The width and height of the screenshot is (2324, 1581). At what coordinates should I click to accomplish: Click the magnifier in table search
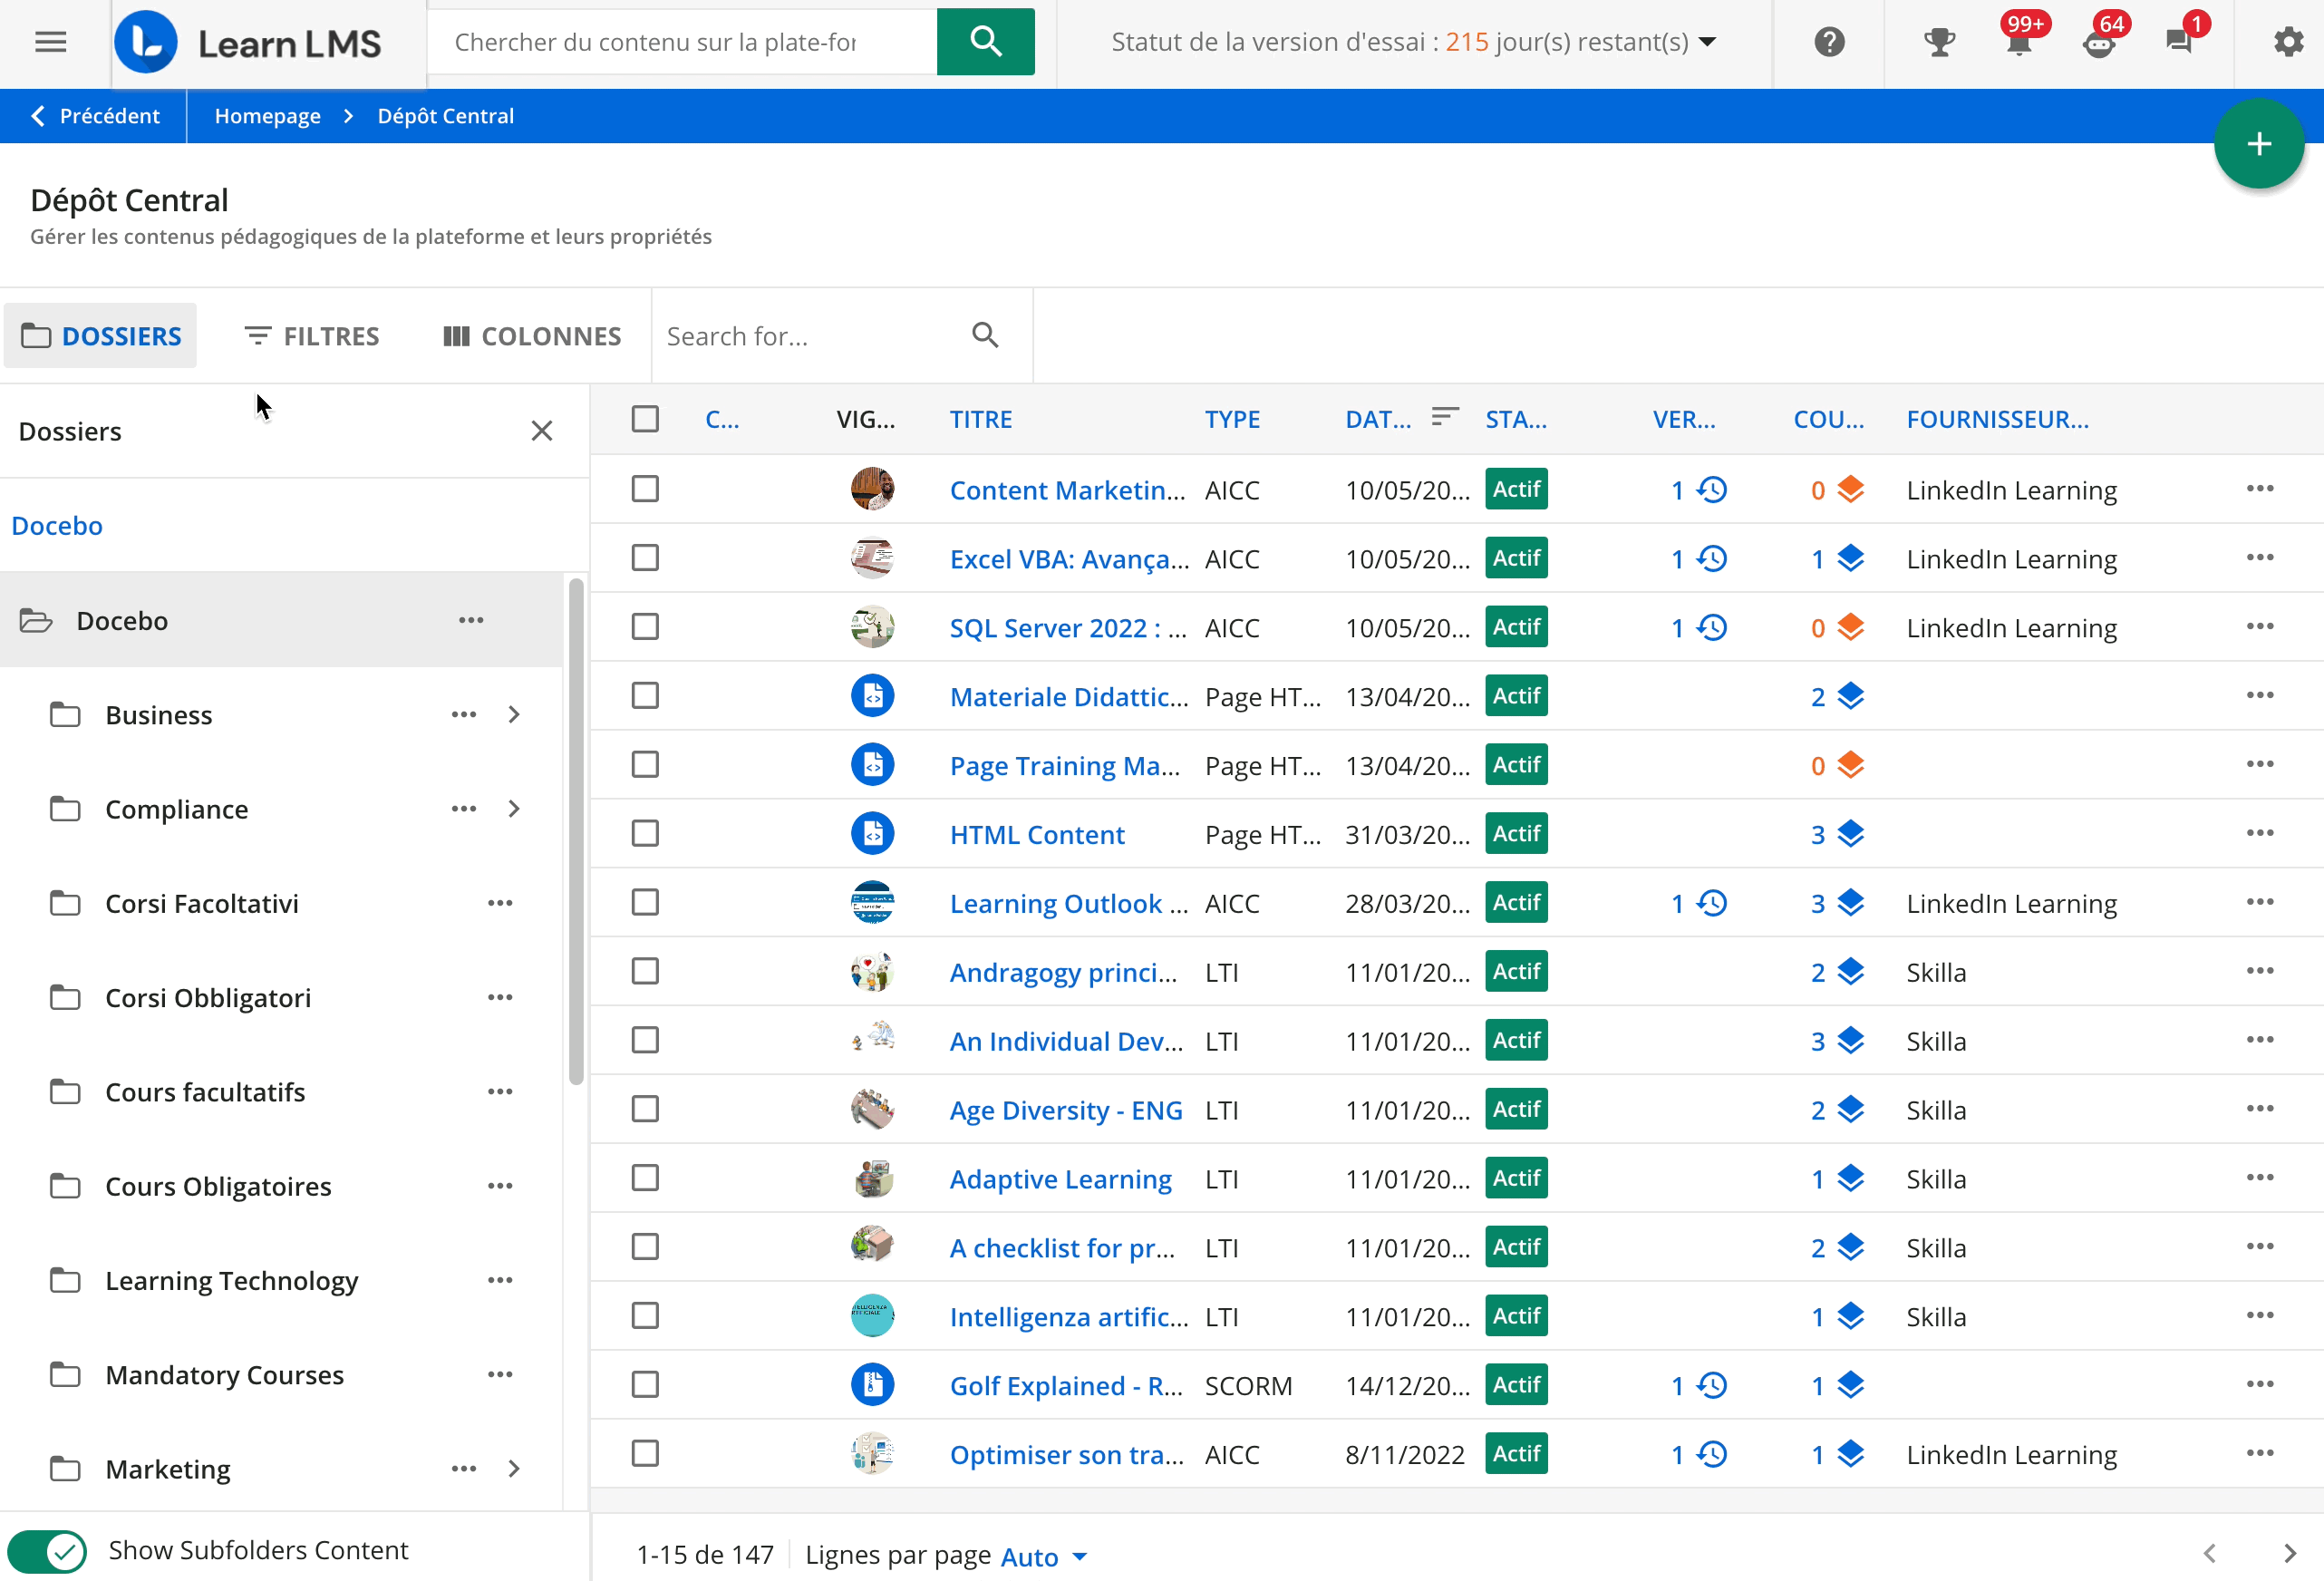tap(985, 335)
